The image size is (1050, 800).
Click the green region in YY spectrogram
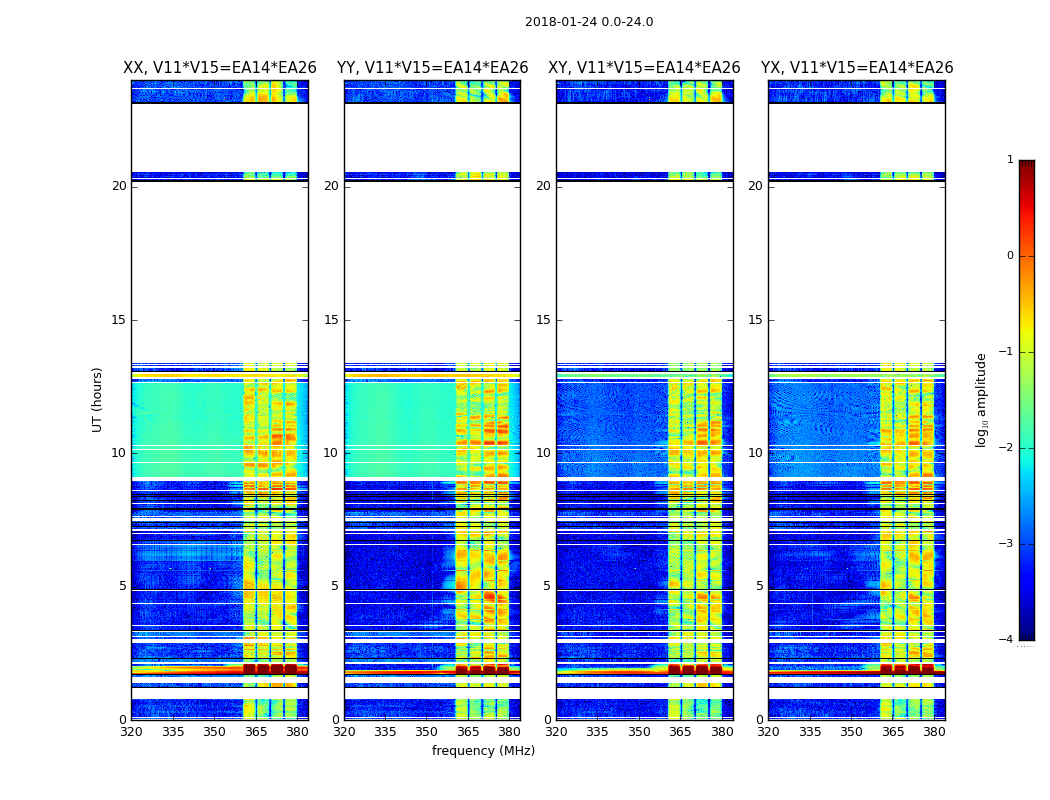pyautogui.click(x=400, y=420)
